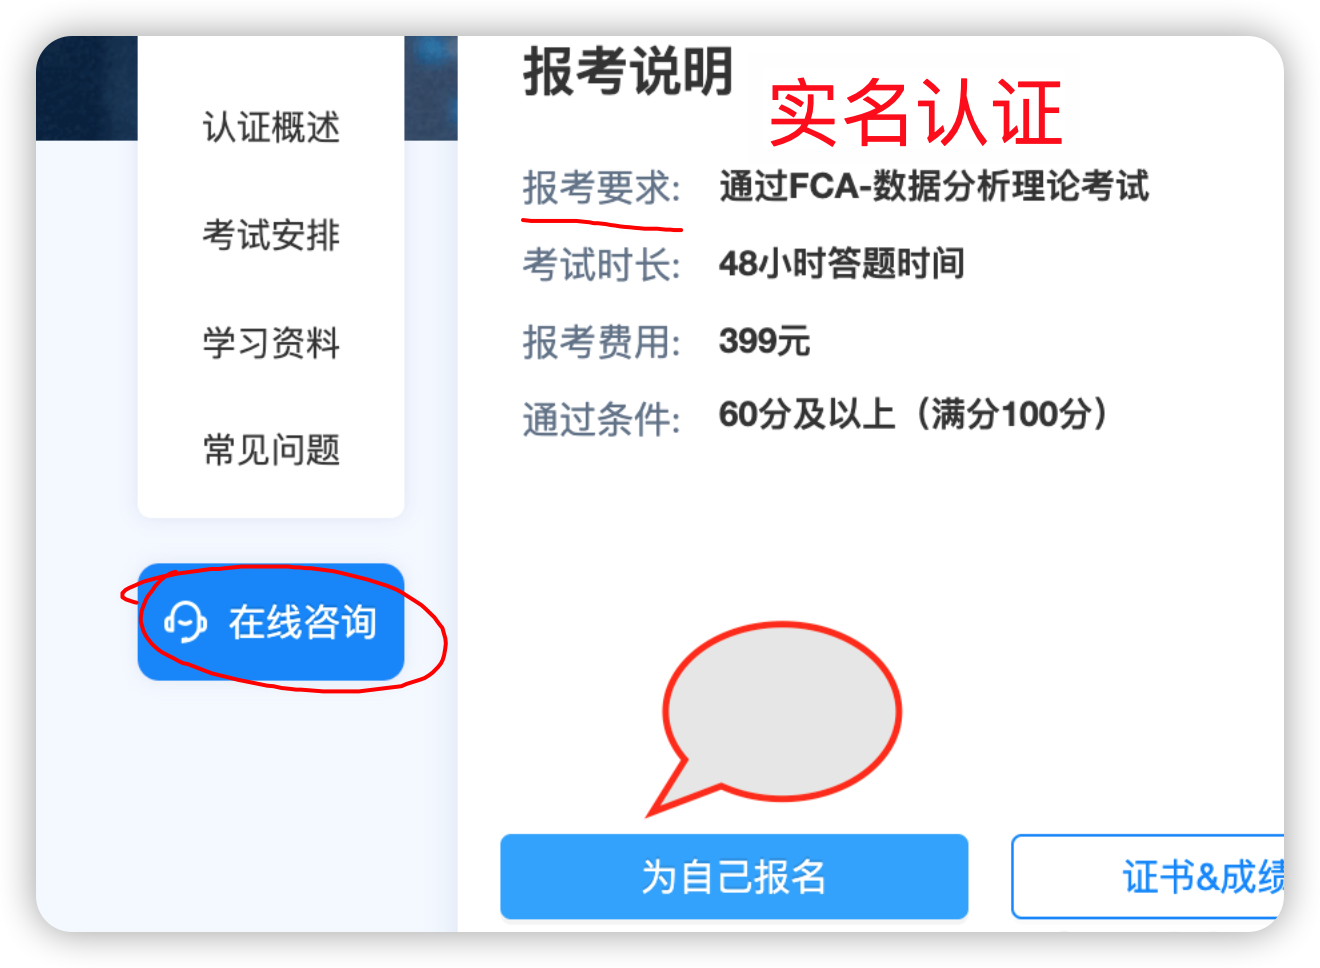This screenshot has height=968, width=1320.
Task: Click the 考试时长 label
Action: point(601,265)
